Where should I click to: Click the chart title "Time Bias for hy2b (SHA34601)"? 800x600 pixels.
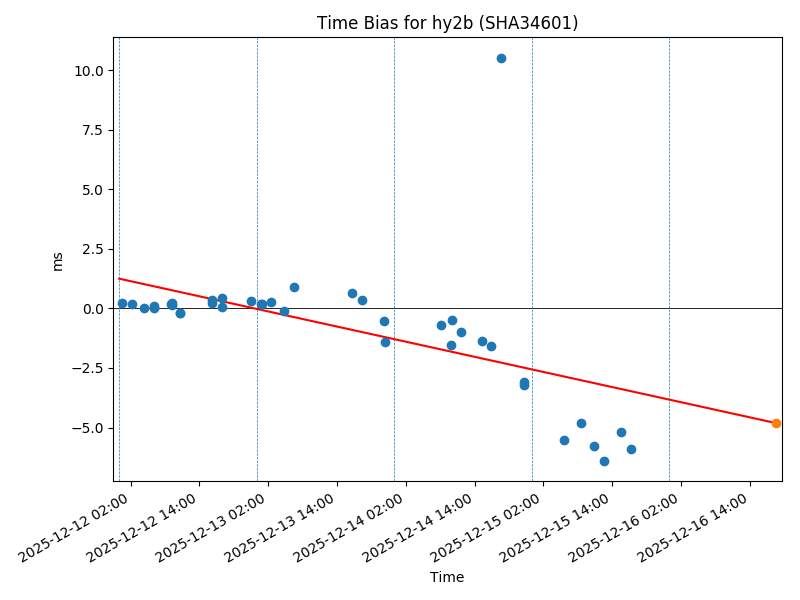447,23
